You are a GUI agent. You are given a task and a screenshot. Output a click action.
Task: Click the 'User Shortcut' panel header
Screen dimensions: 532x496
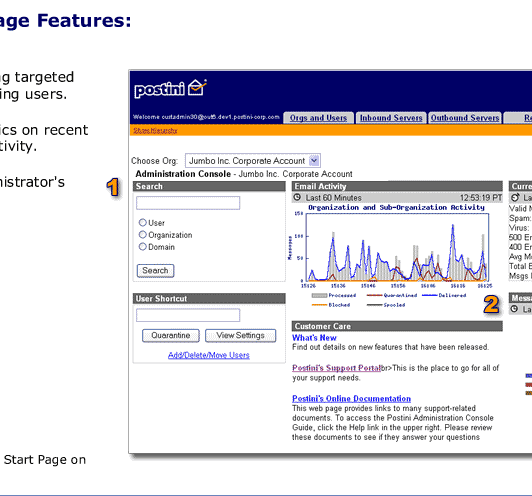click(x=209, y=299)
